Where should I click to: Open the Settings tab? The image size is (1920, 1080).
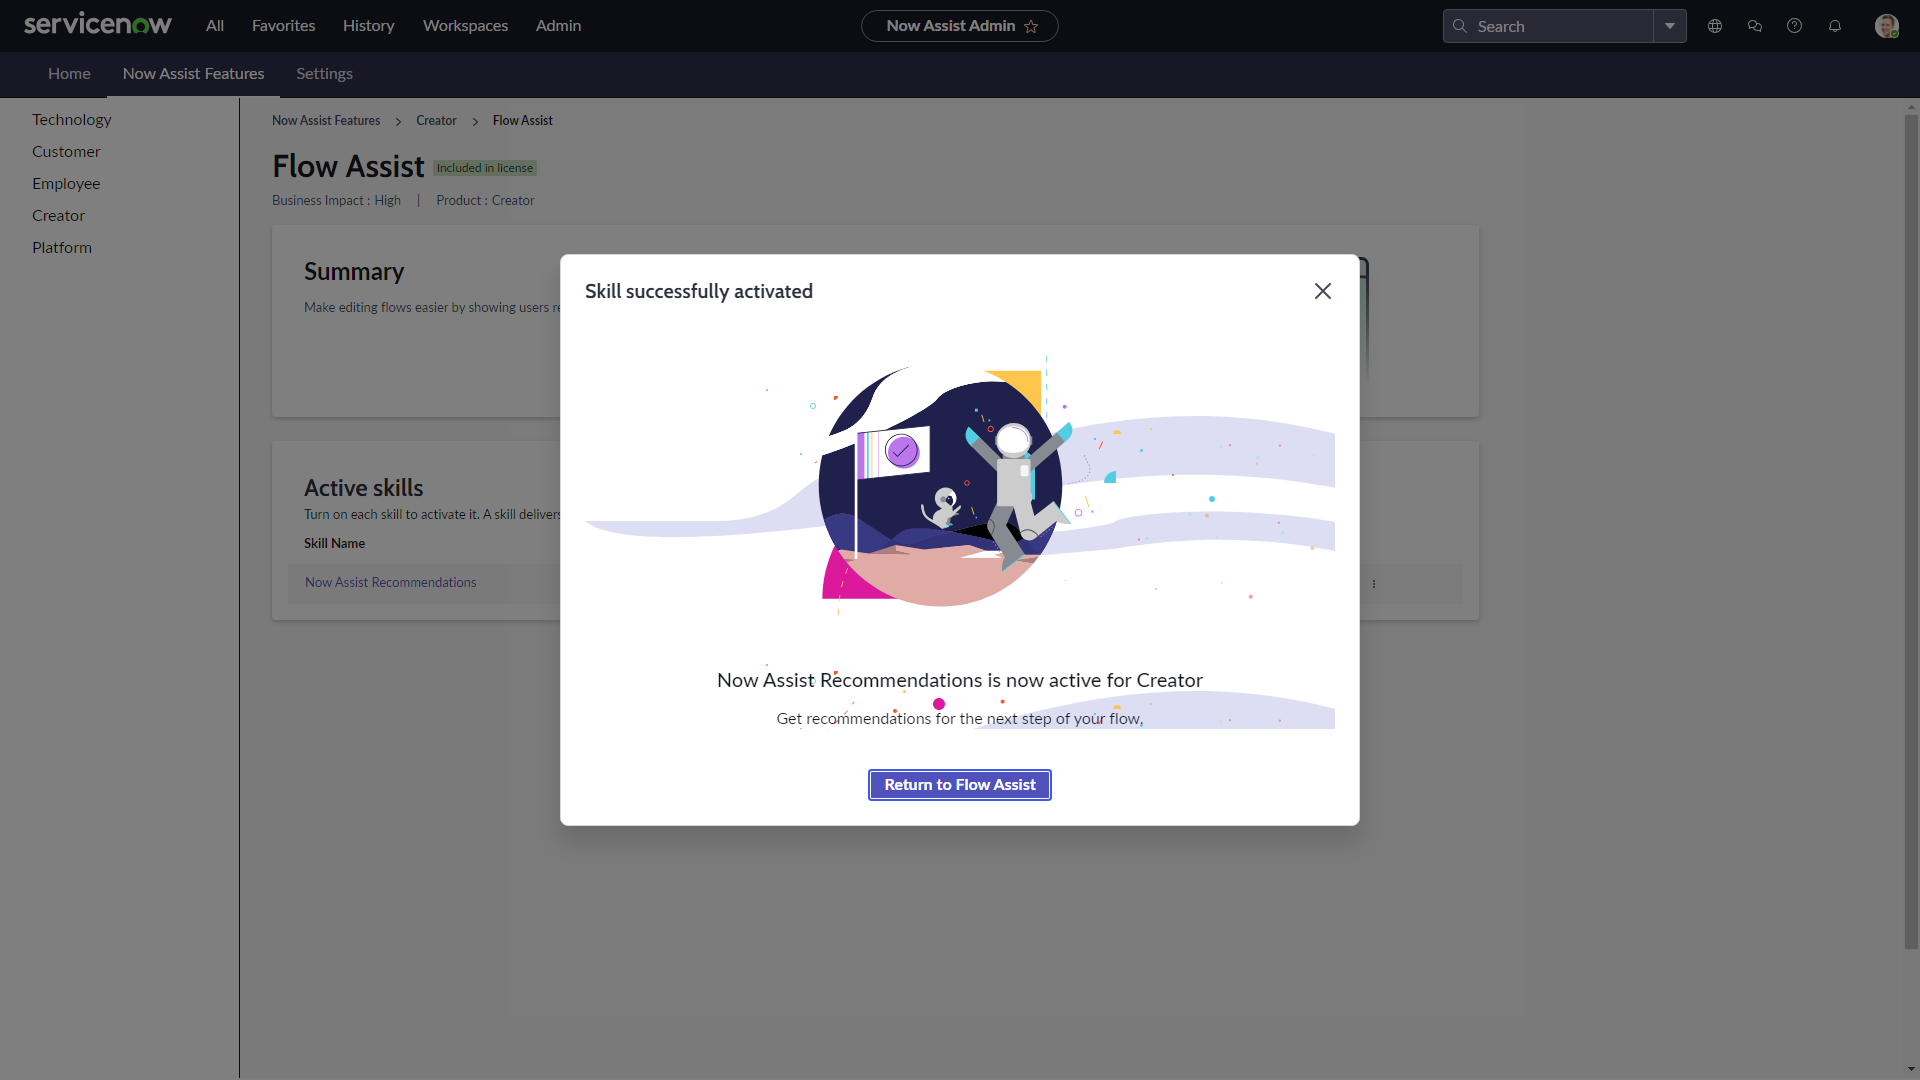tap(324, 73)
